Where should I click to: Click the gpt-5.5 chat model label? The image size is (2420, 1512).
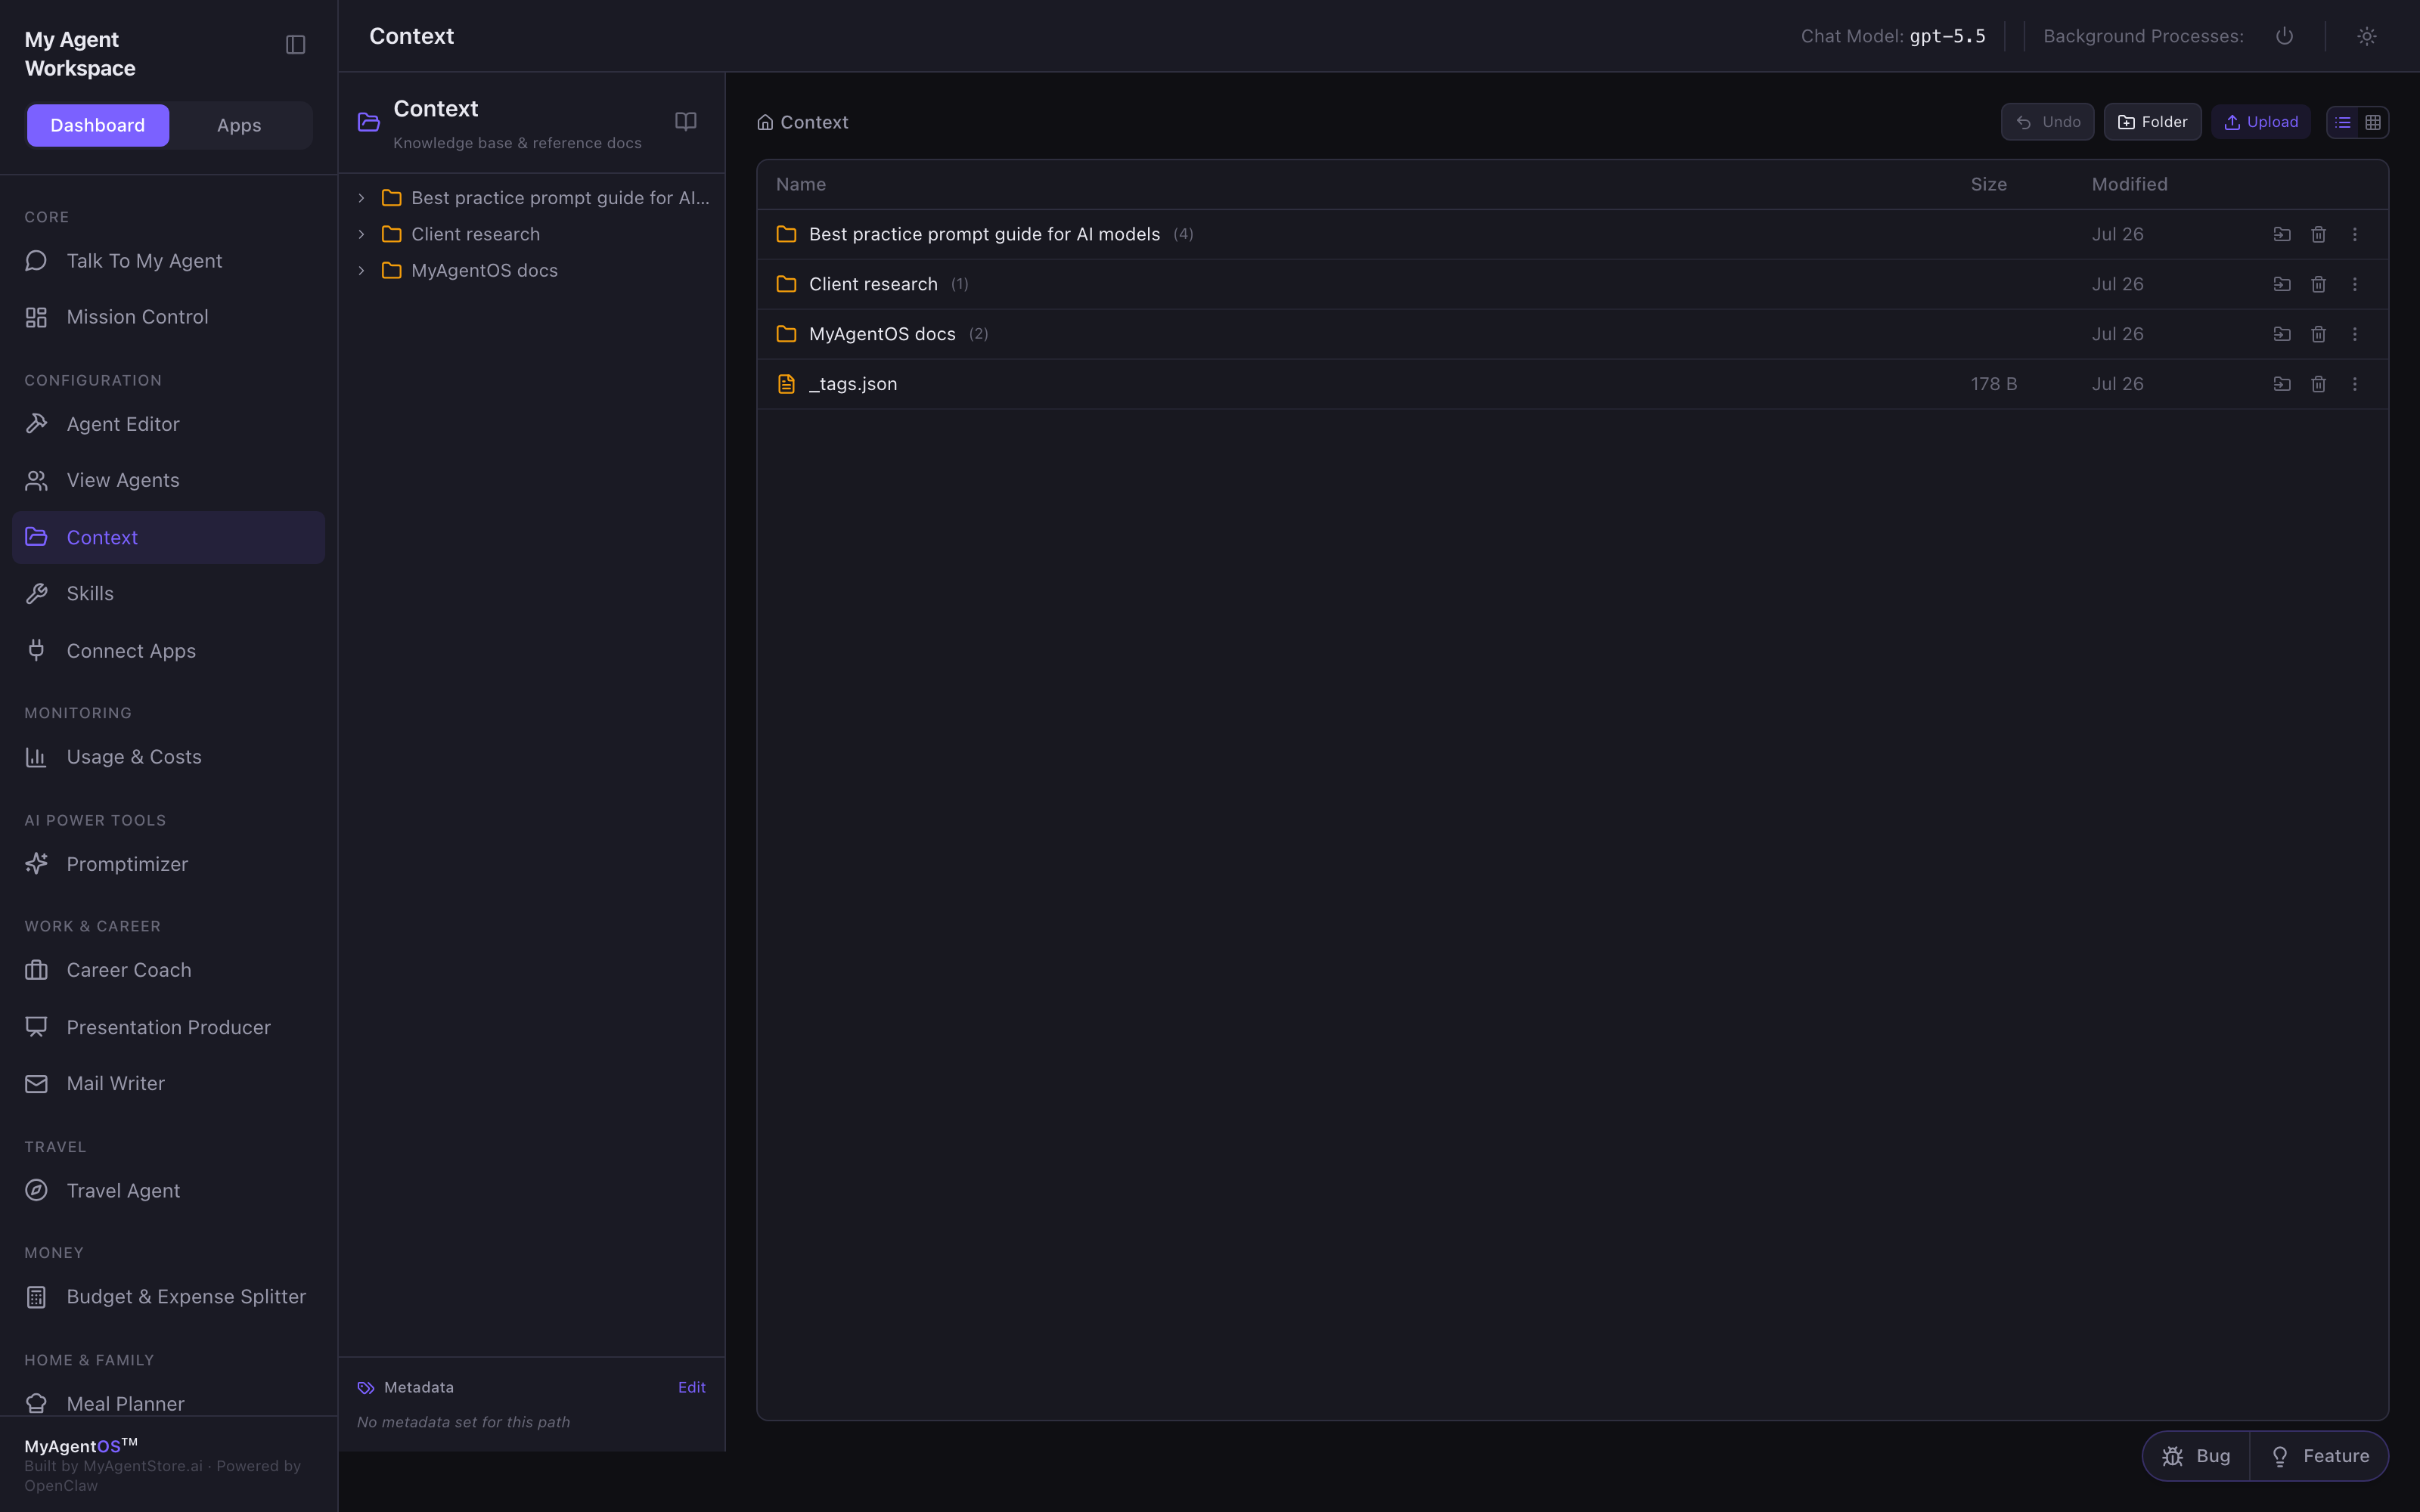[x=1947, y=36]
